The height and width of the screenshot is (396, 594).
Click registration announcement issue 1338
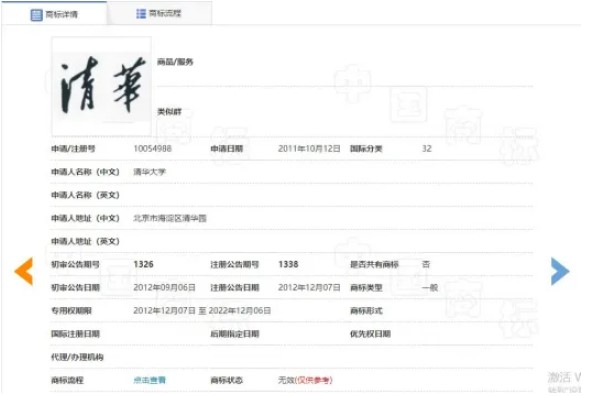point(288,264)
